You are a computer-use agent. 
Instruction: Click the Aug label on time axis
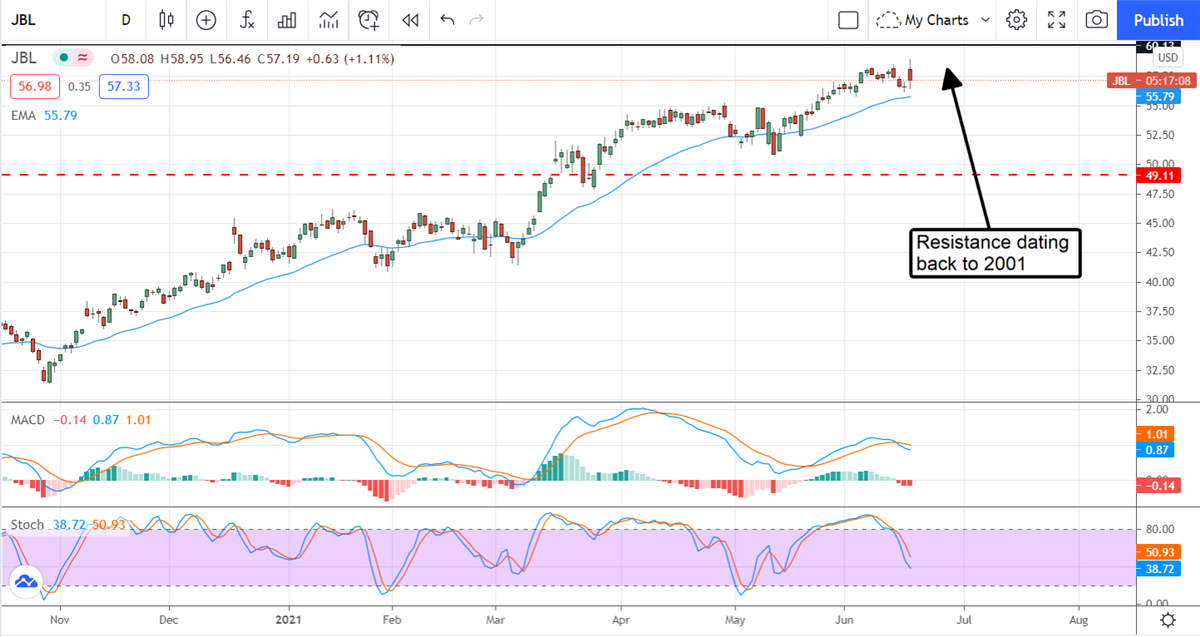(1078, 620)
